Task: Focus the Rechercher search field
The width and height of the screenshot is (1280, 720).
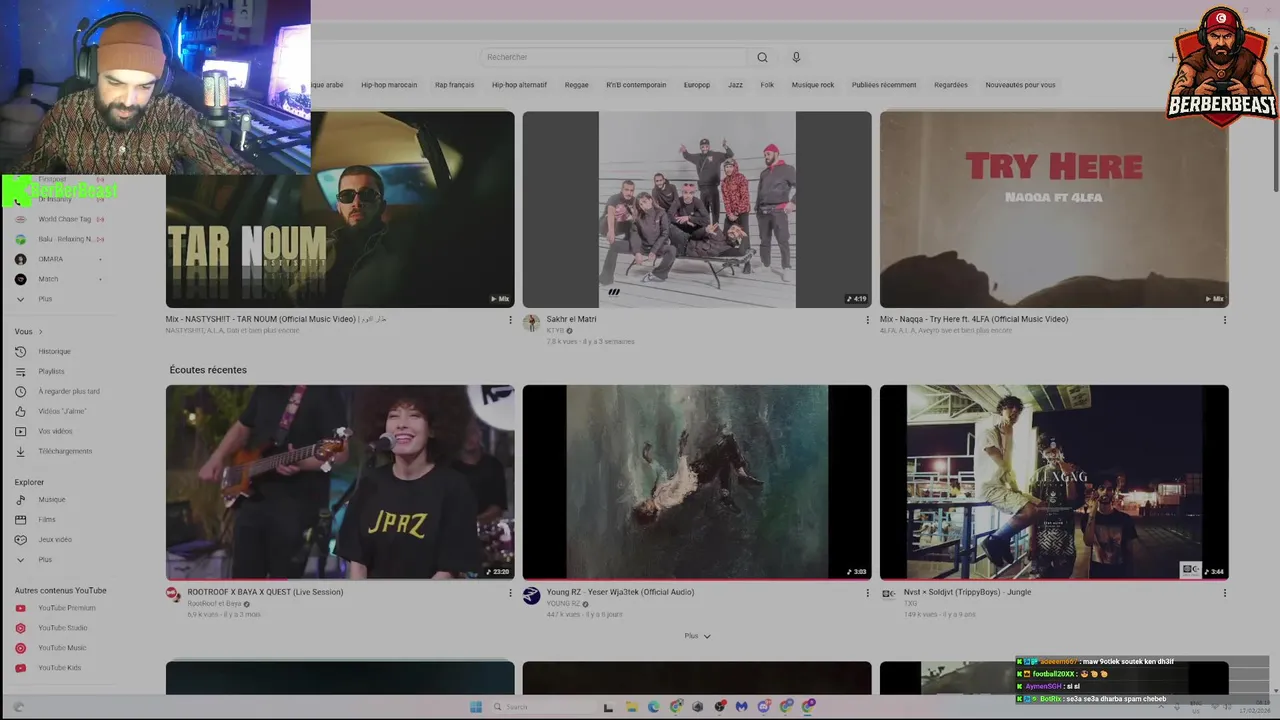Action: click(x=614, y=57)
